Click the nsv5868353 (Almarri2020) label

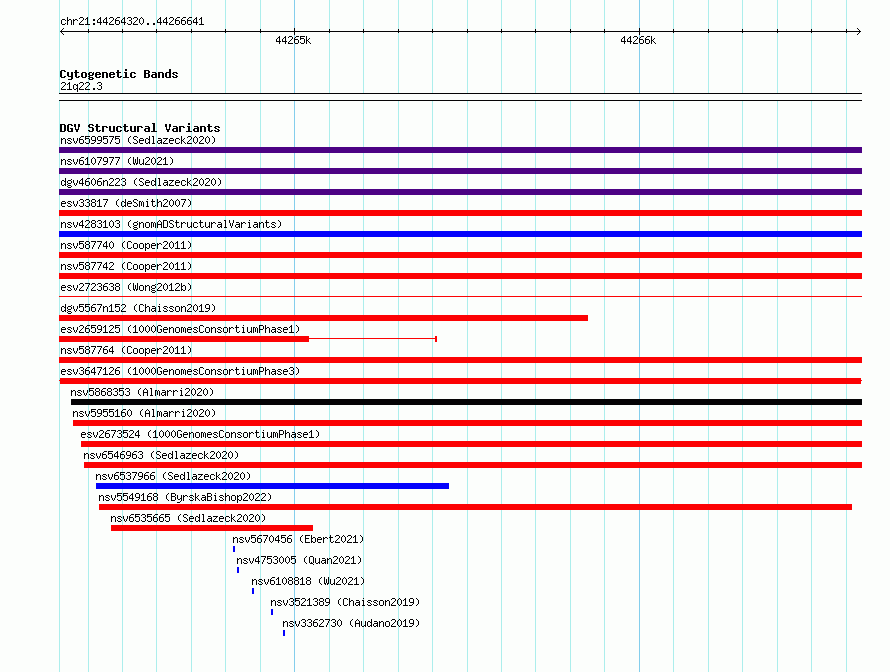click(x=142, y=392)
